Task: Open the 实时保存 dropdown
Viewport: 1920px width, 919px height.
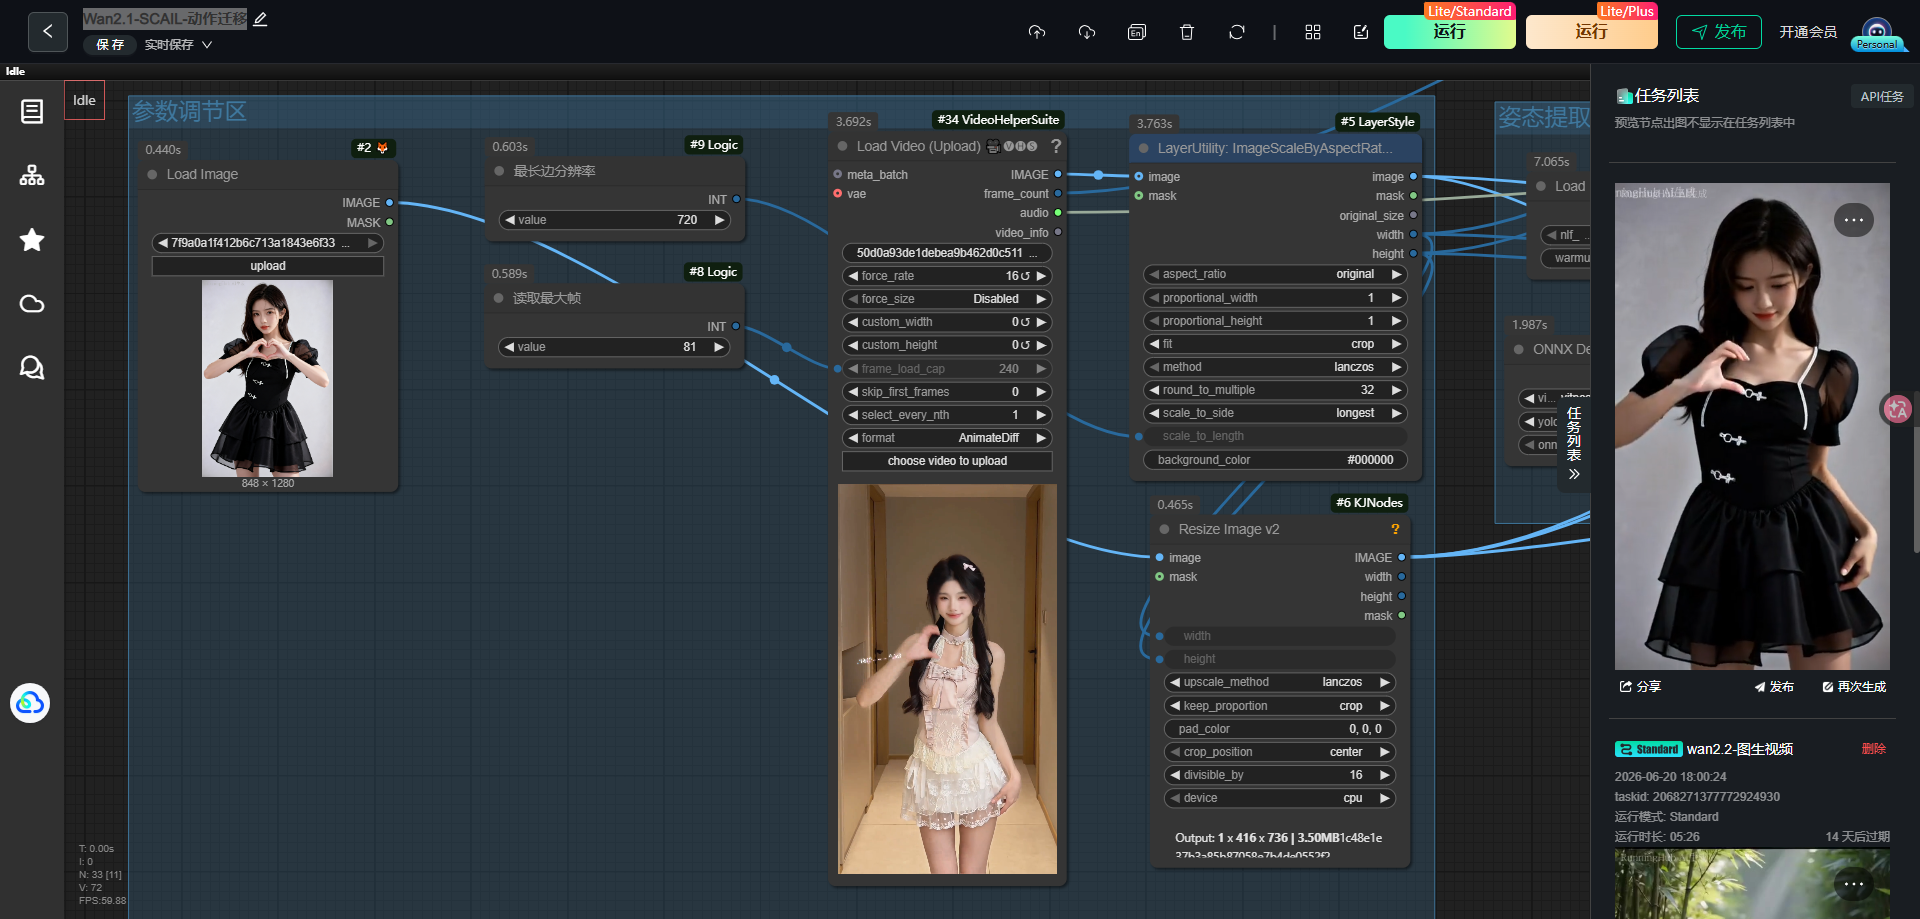Action: [178, 45]
